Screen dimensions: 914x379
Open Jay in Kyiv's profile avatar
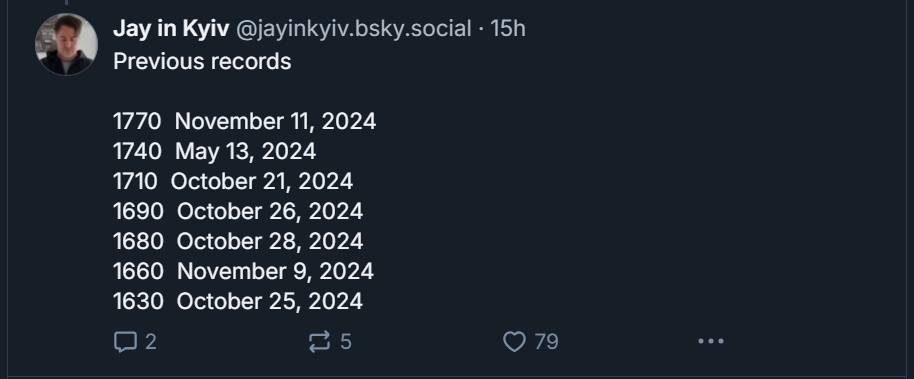(x=66, y=44)
